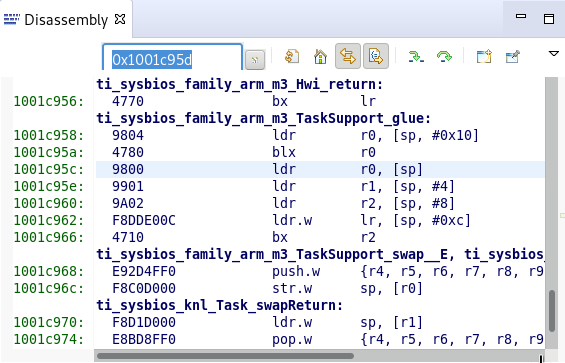
Task: Click address 1001c95a in the gutter
Action: click(x=49, y=152)
